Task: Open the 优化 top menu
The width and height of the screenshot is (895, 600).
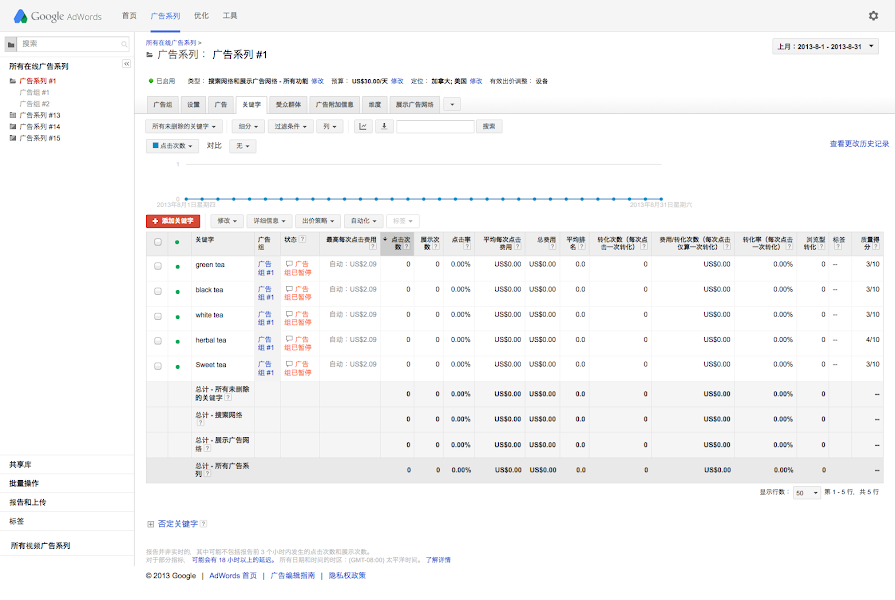Action: [201, 16]
